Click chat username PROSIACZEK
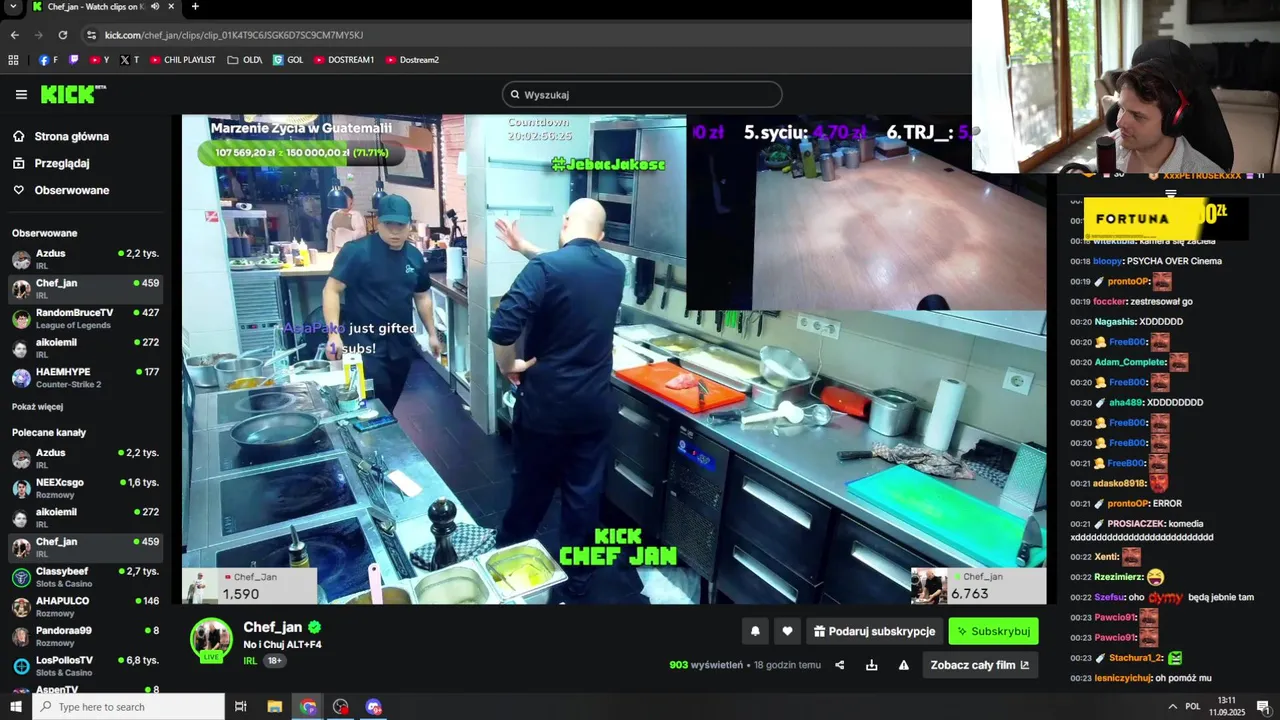Viewport: 1280px width, 720px height. pos(1137,524)
